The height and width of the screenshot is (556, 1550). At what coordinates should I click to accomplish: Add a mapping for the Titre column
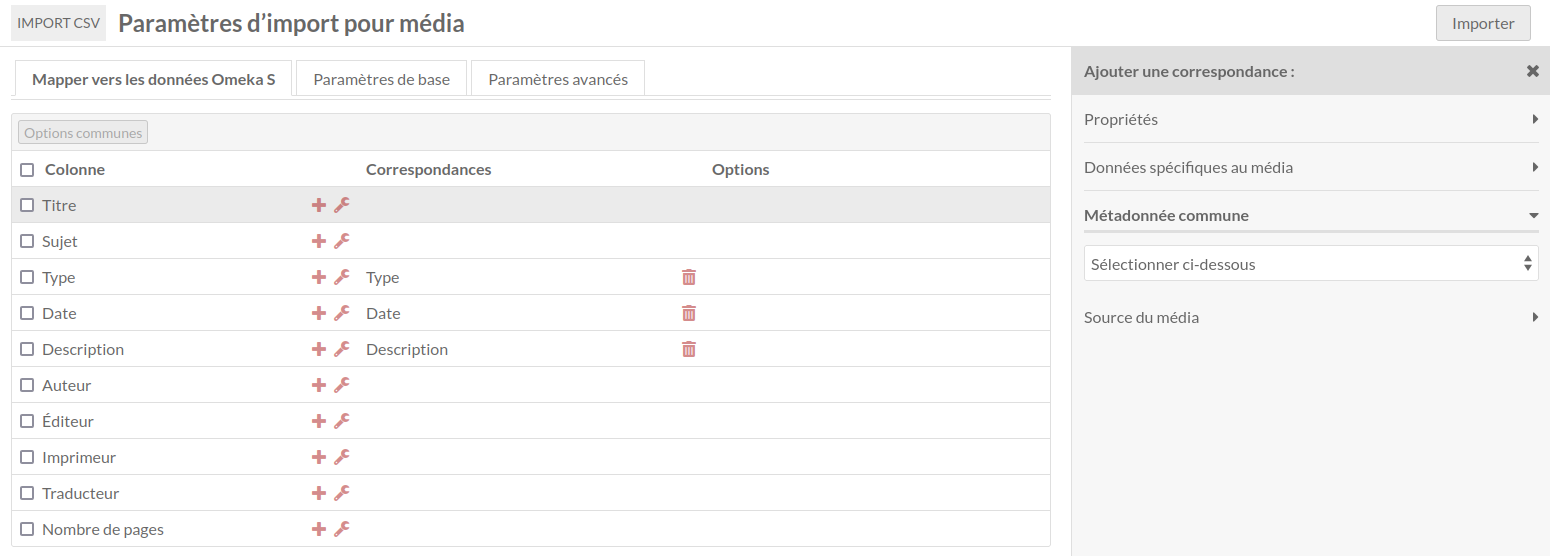pyautogui.click(x=319, y=205)
